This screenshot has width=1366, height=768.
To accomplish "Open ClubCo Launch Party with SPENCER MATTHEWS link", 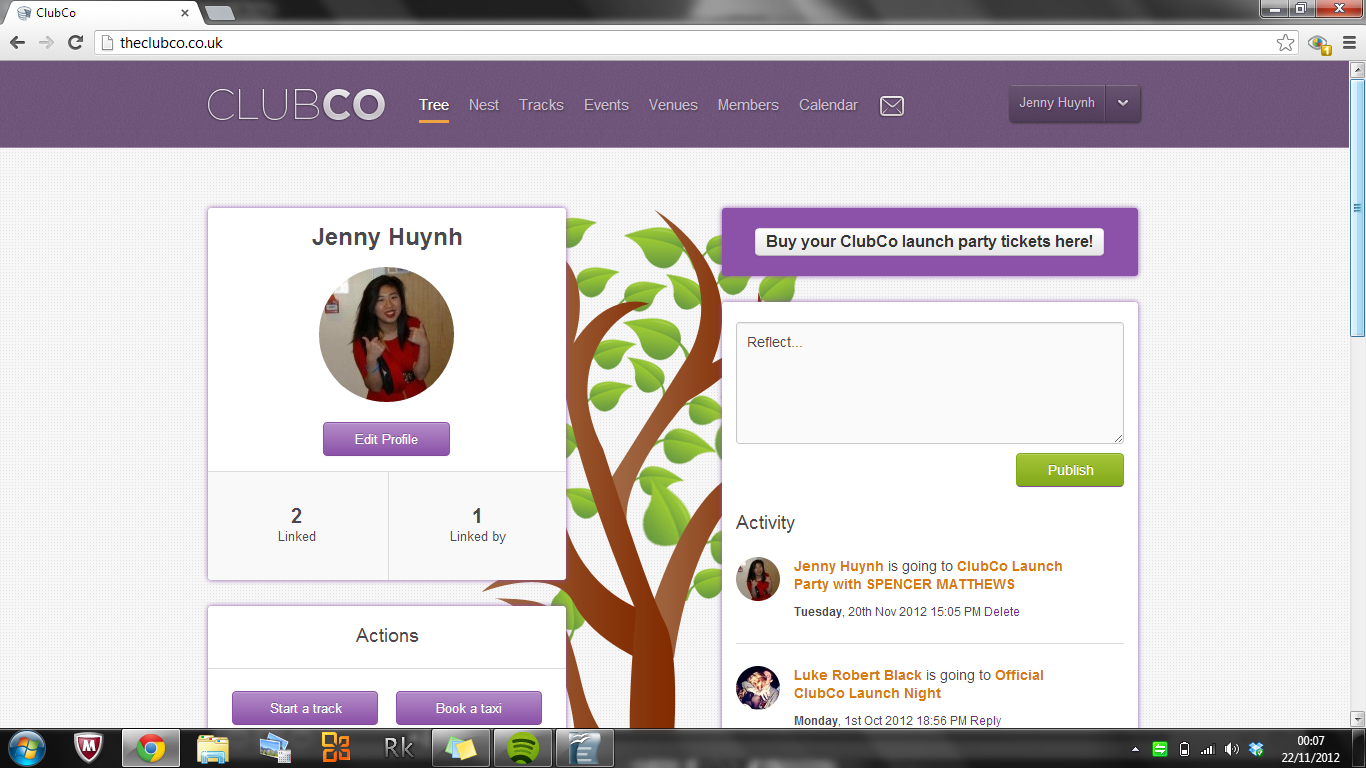I will pyautogui.click(x=928, y=575).
